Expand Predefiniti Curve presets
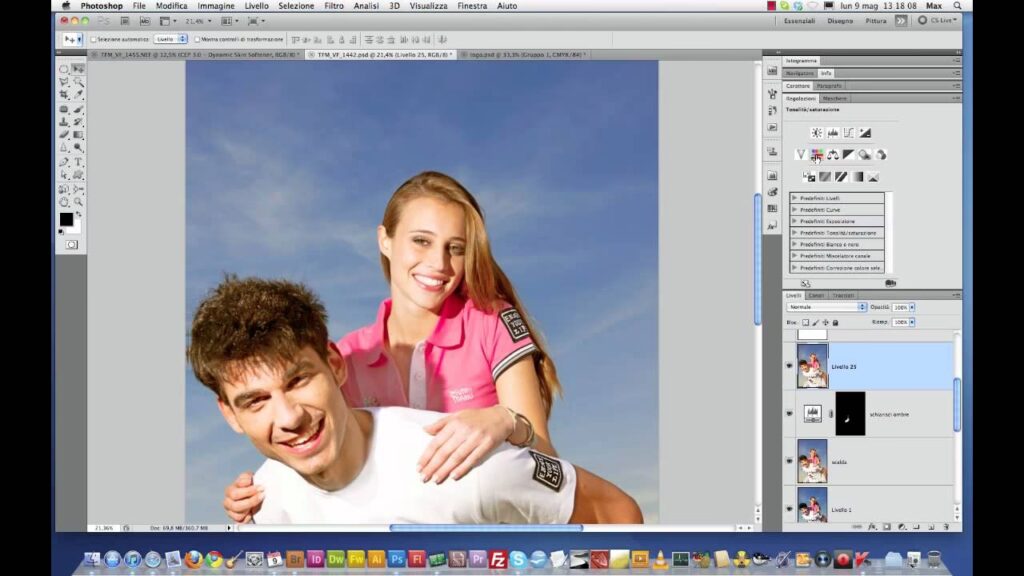Screen dimensions: 1024x576 (x=795, y=209)
